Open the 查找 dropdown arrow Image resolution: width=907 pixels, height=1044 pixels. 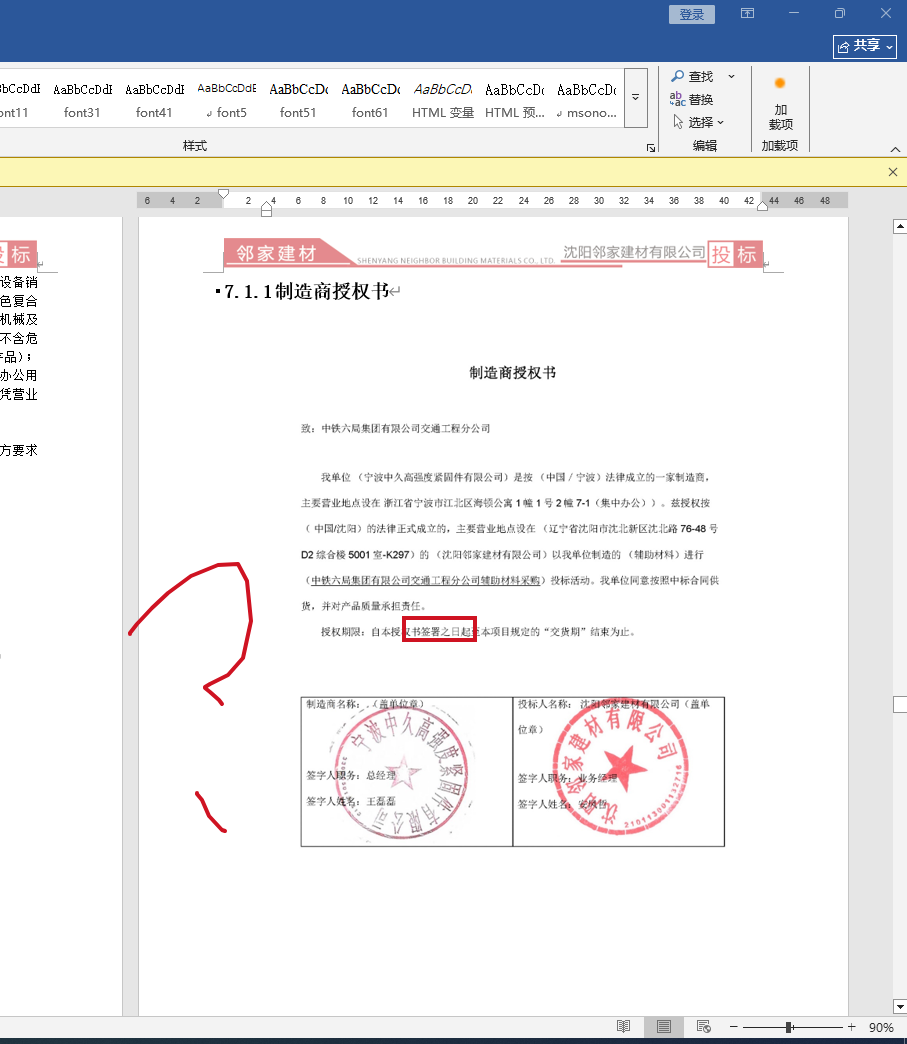tap(731, 77)
